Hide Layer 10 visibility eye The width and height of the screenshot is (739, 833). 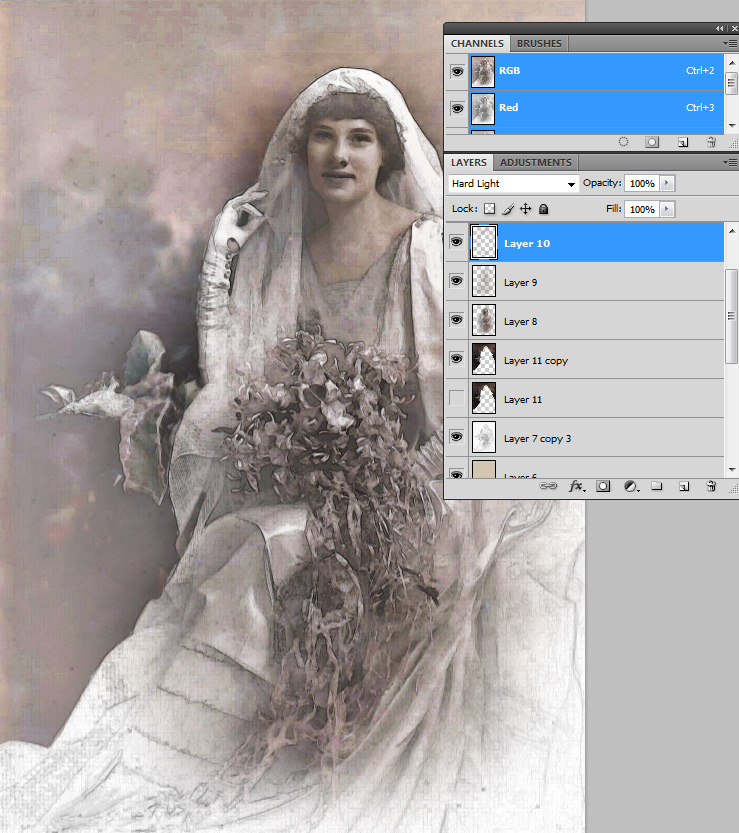click(456, 242)
